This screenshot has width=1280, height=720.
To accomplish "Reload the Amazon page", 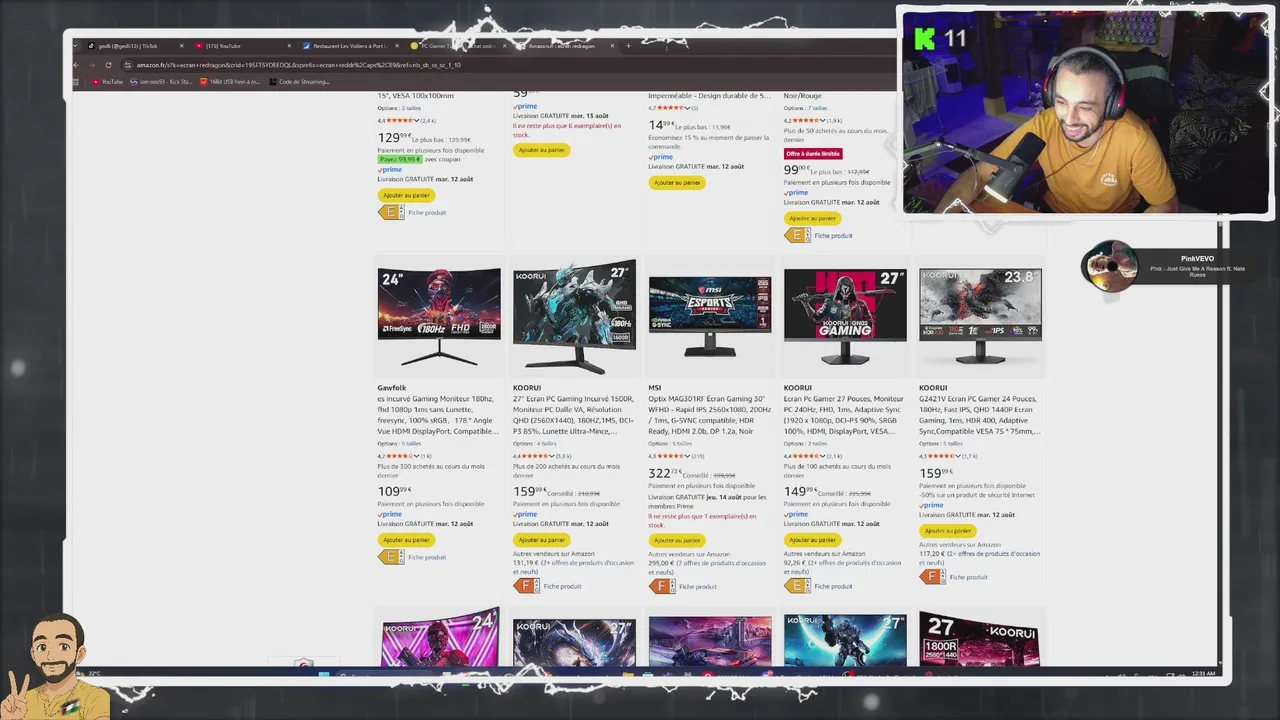I will [108, 65].
